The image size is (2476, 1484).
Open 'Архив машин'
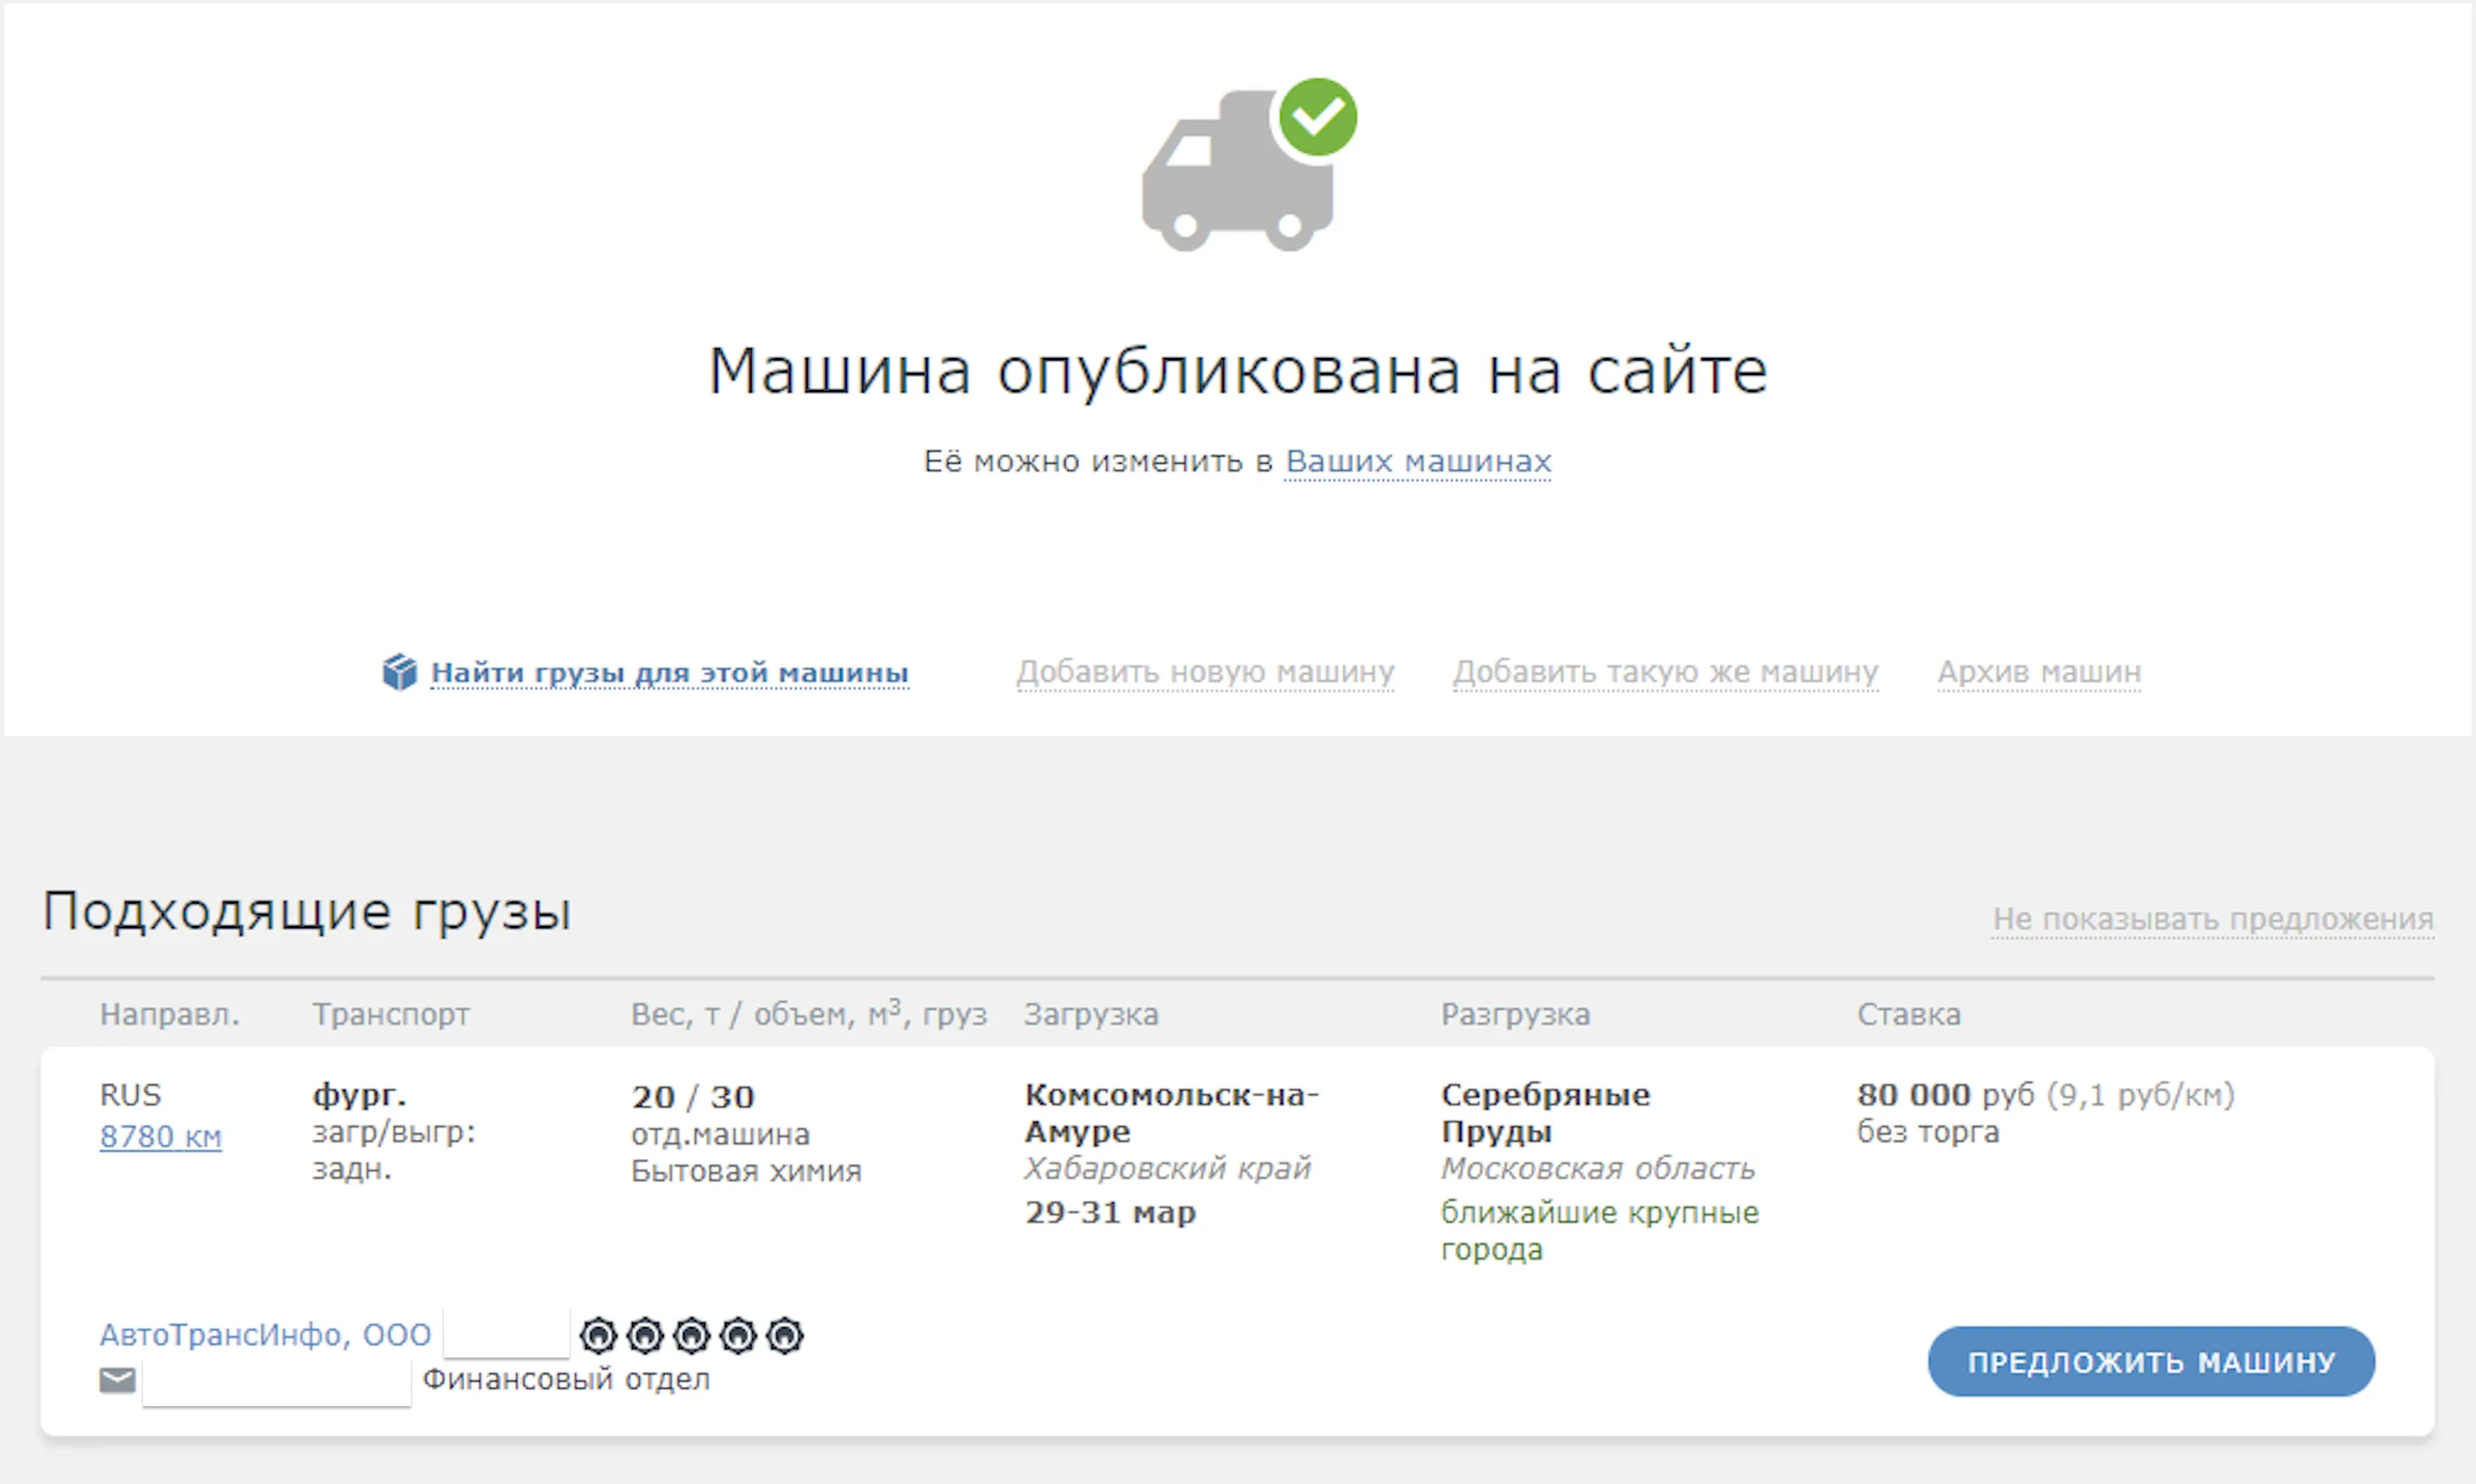pyautogui.click(x=2039, y=672)
